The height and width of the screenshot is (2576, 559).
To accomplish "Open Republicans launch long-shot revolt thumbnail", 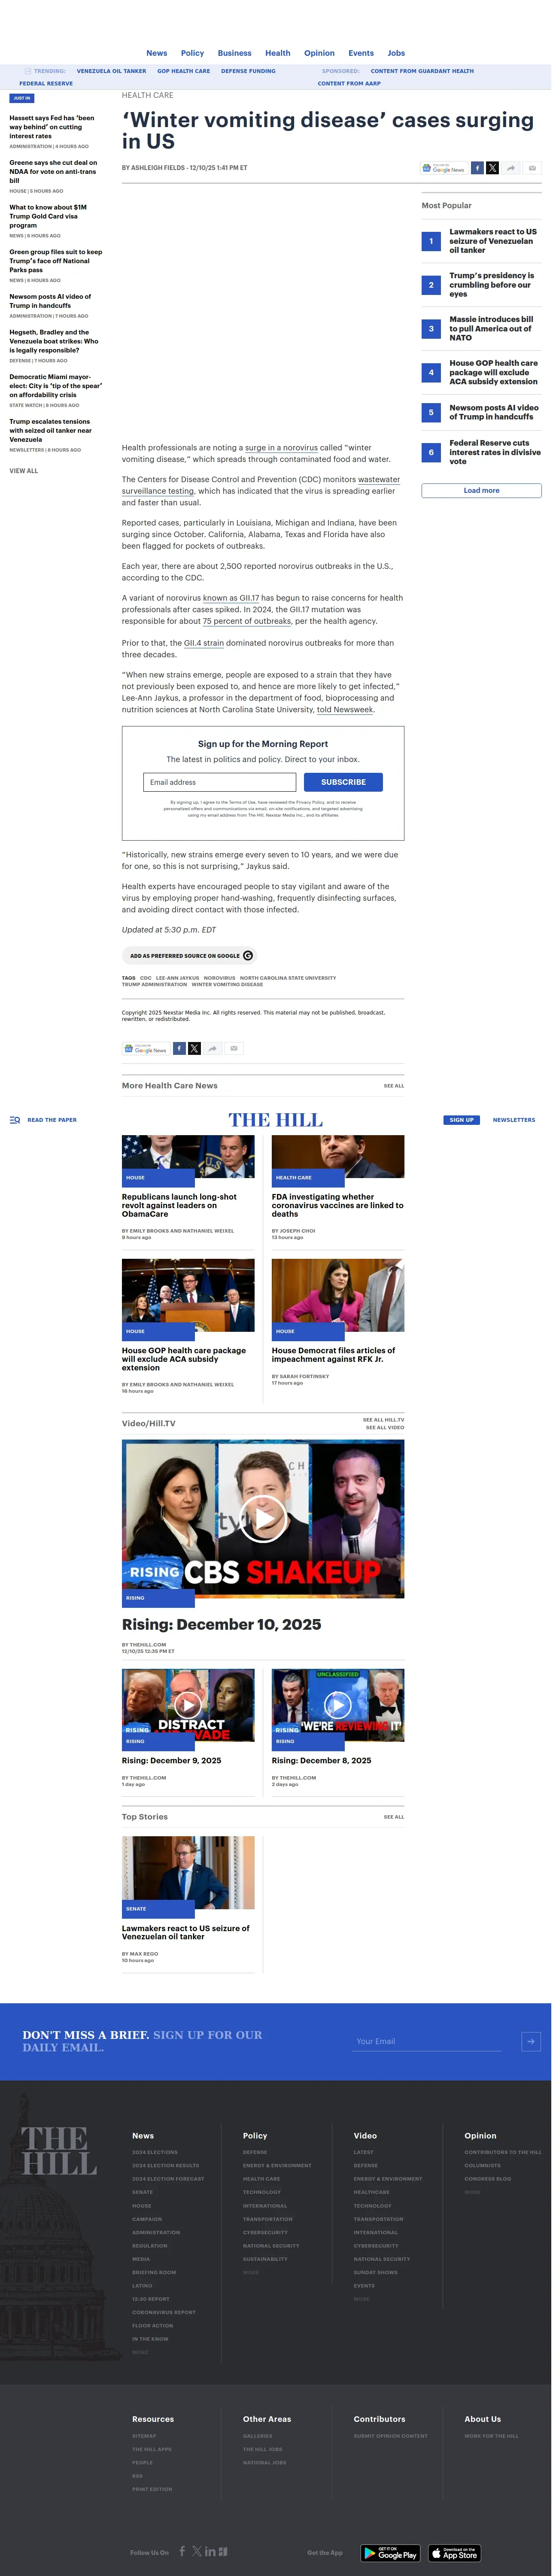I will (x=188, y=1157).
